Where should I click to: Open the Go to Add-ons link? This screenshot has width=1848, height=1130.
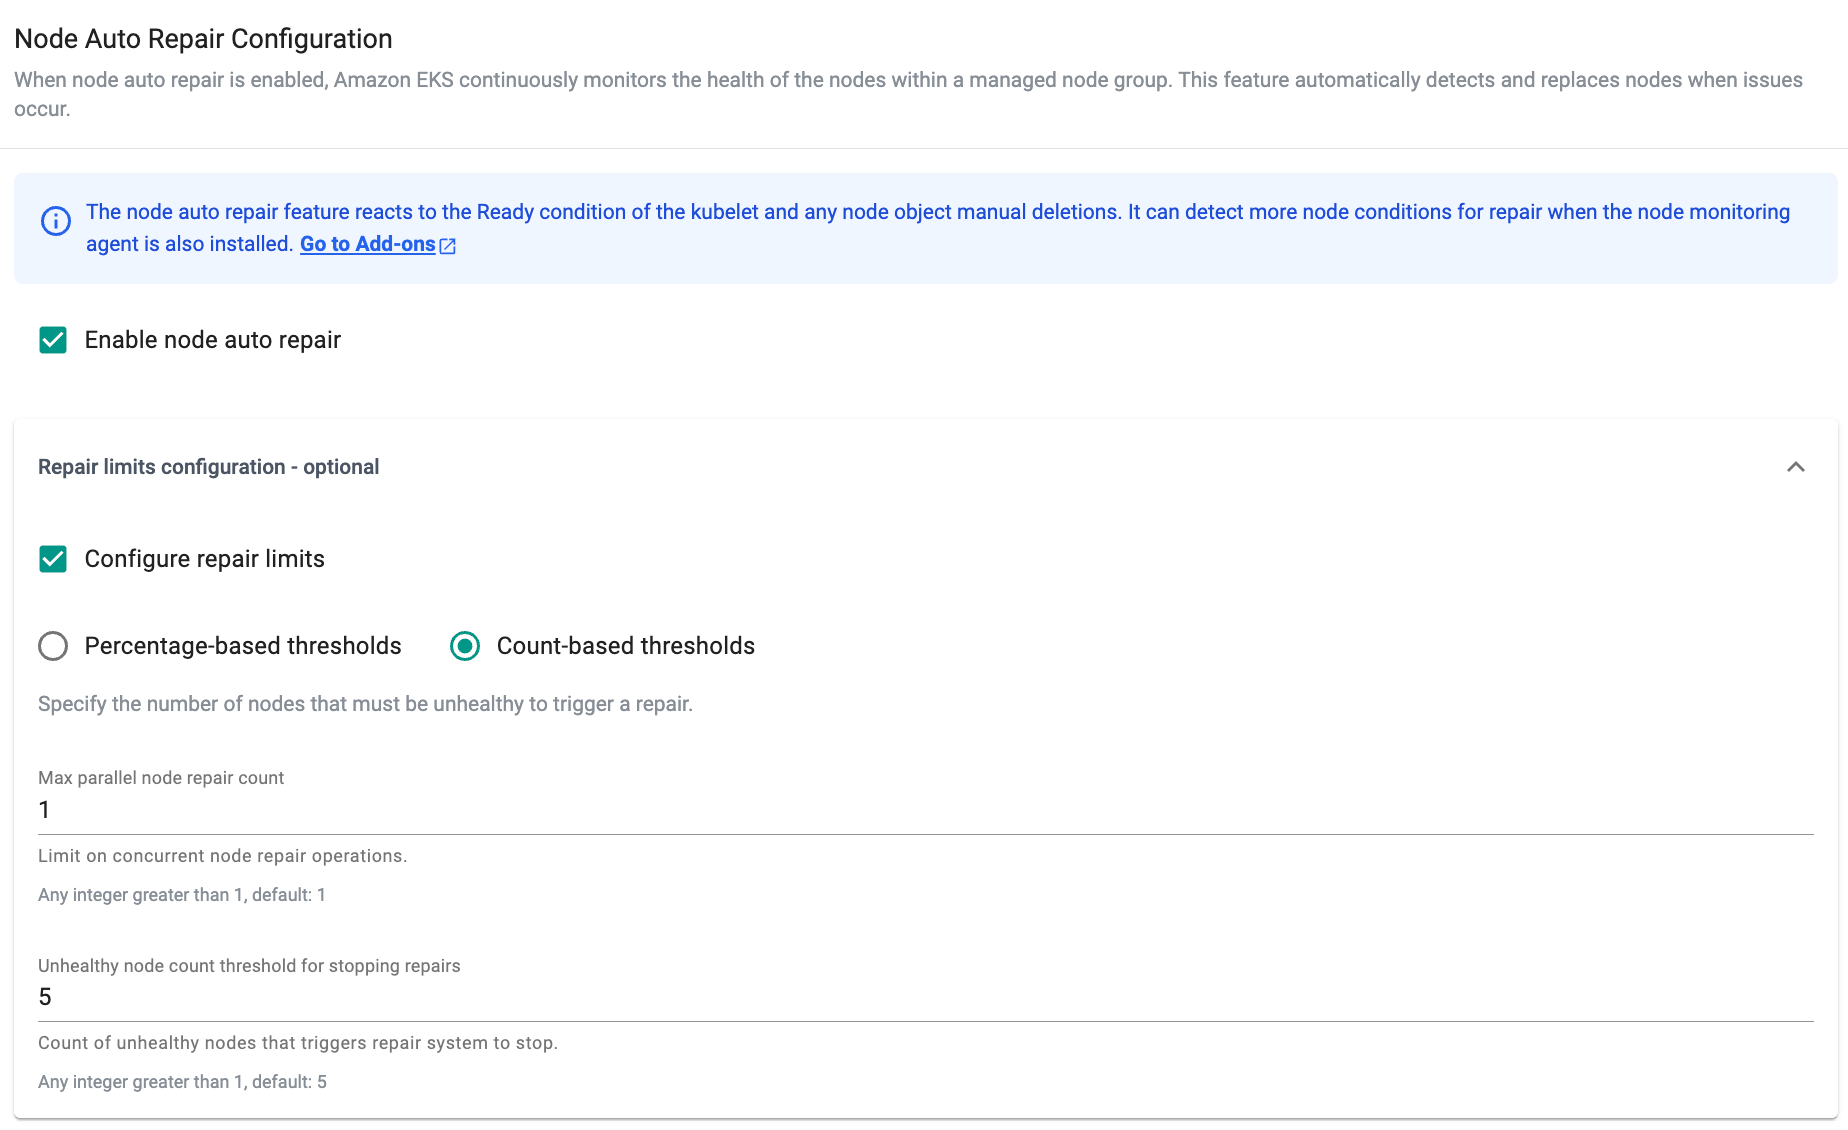click(367, 244)
